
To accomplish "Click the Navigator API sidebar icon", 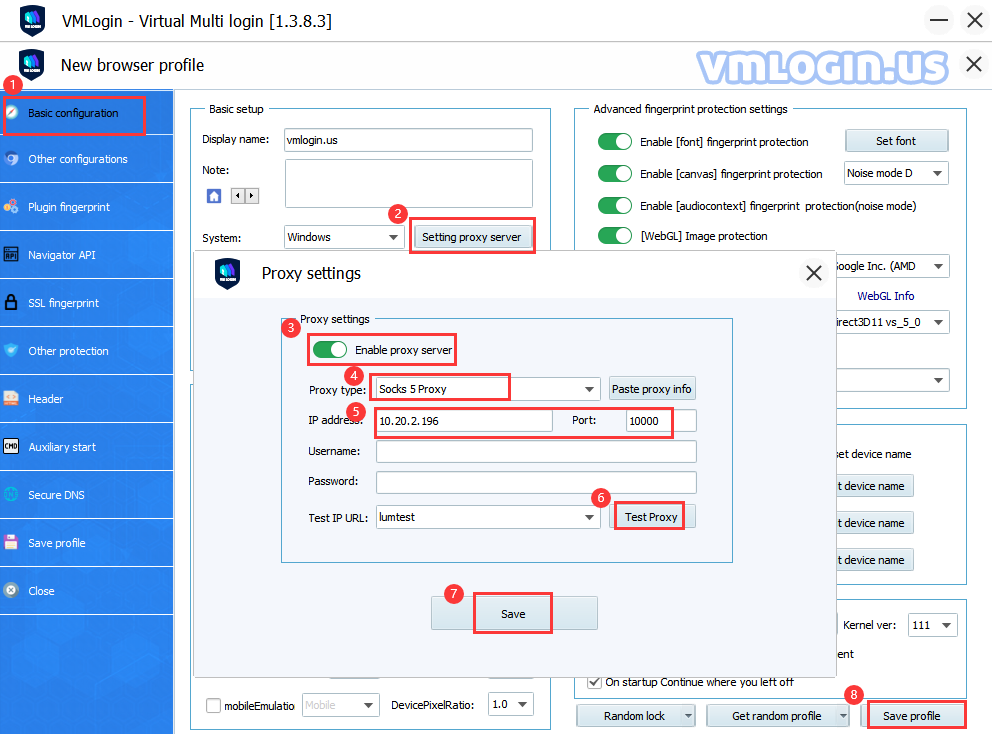I will pyautogui.click(x=11, y=255).
